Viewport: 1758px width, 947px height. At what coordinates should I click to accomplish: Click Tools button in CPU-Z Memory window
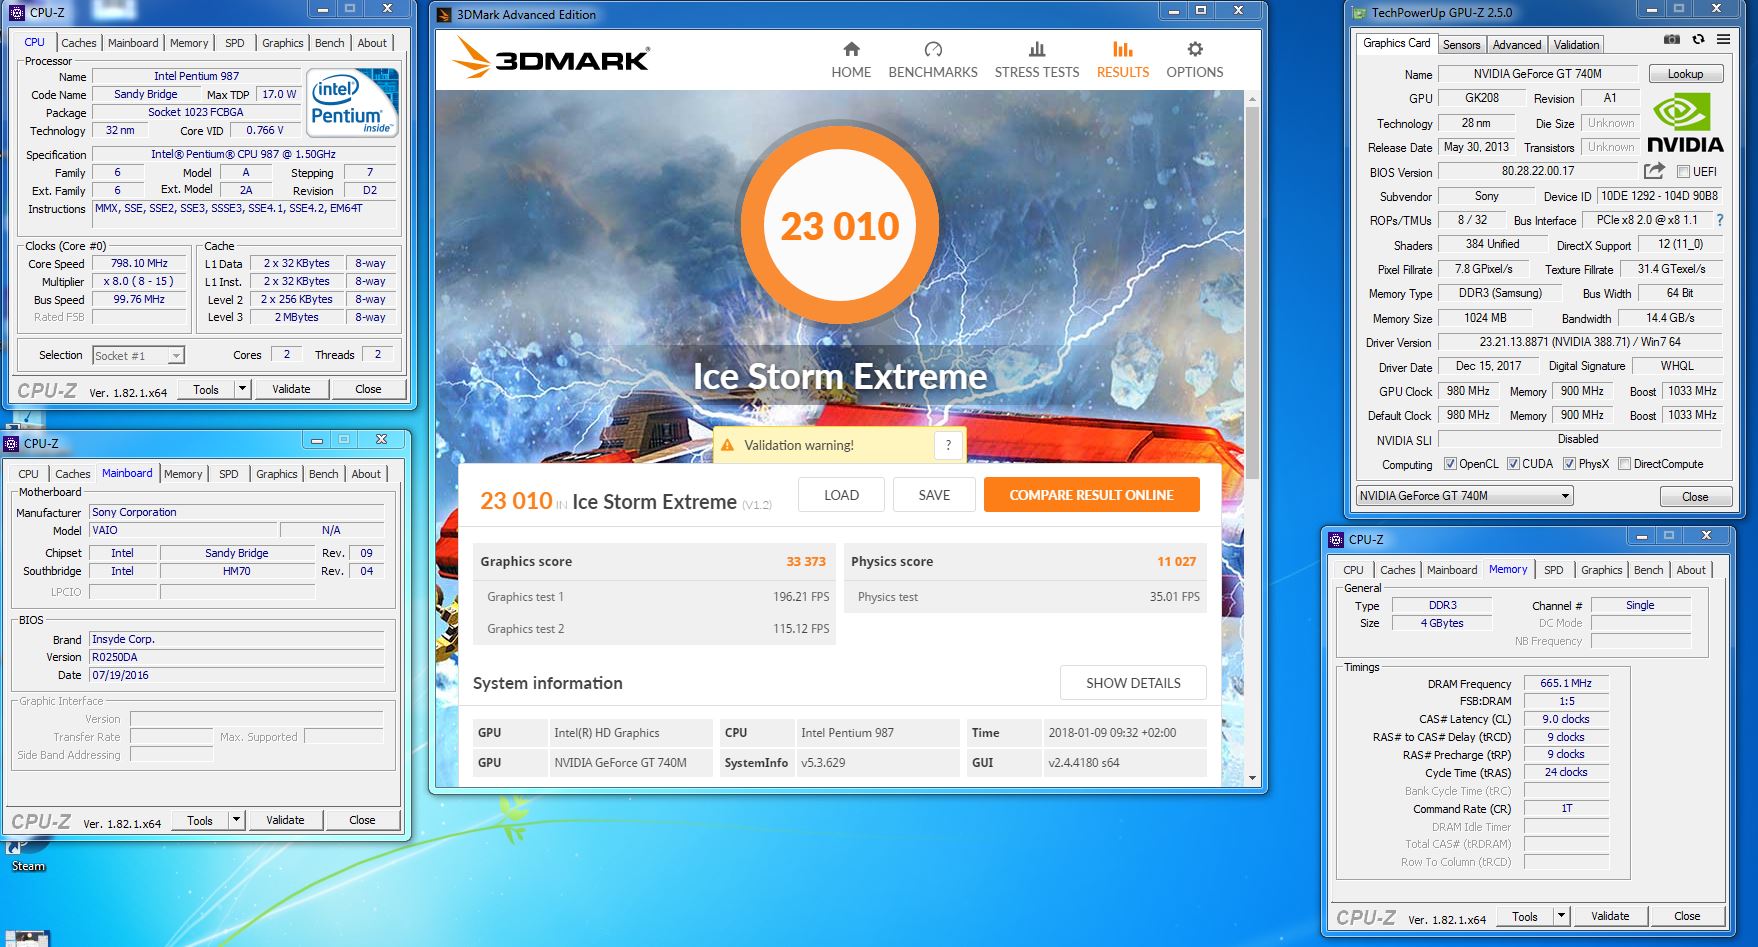(1525, 916)
